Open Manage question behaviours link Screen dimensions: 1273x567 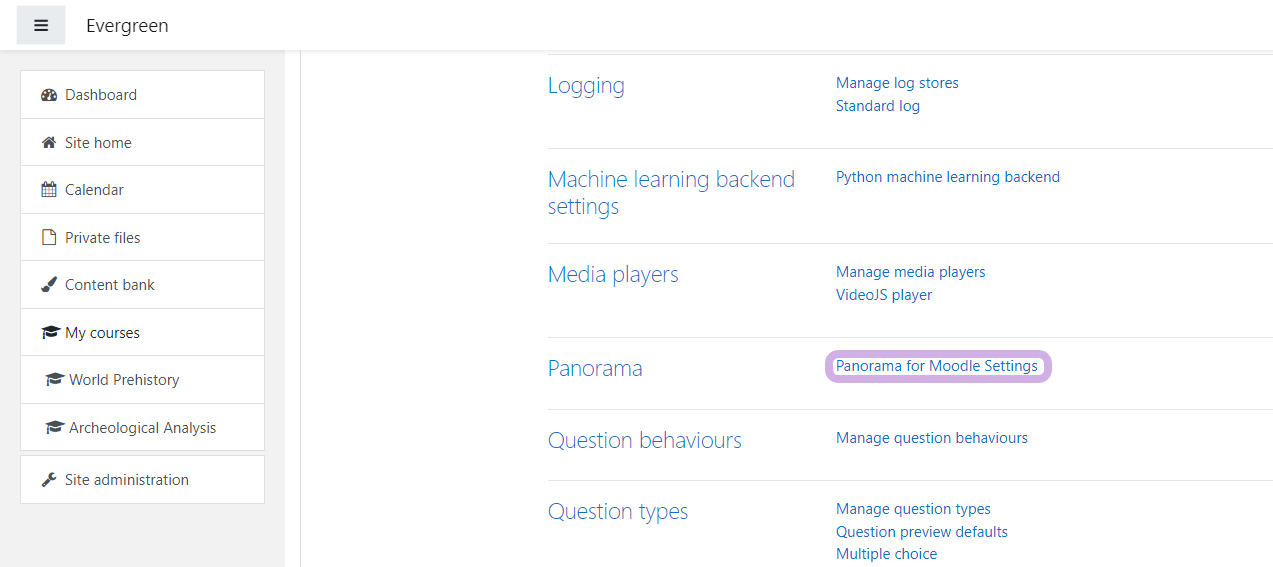pos(931,438)
